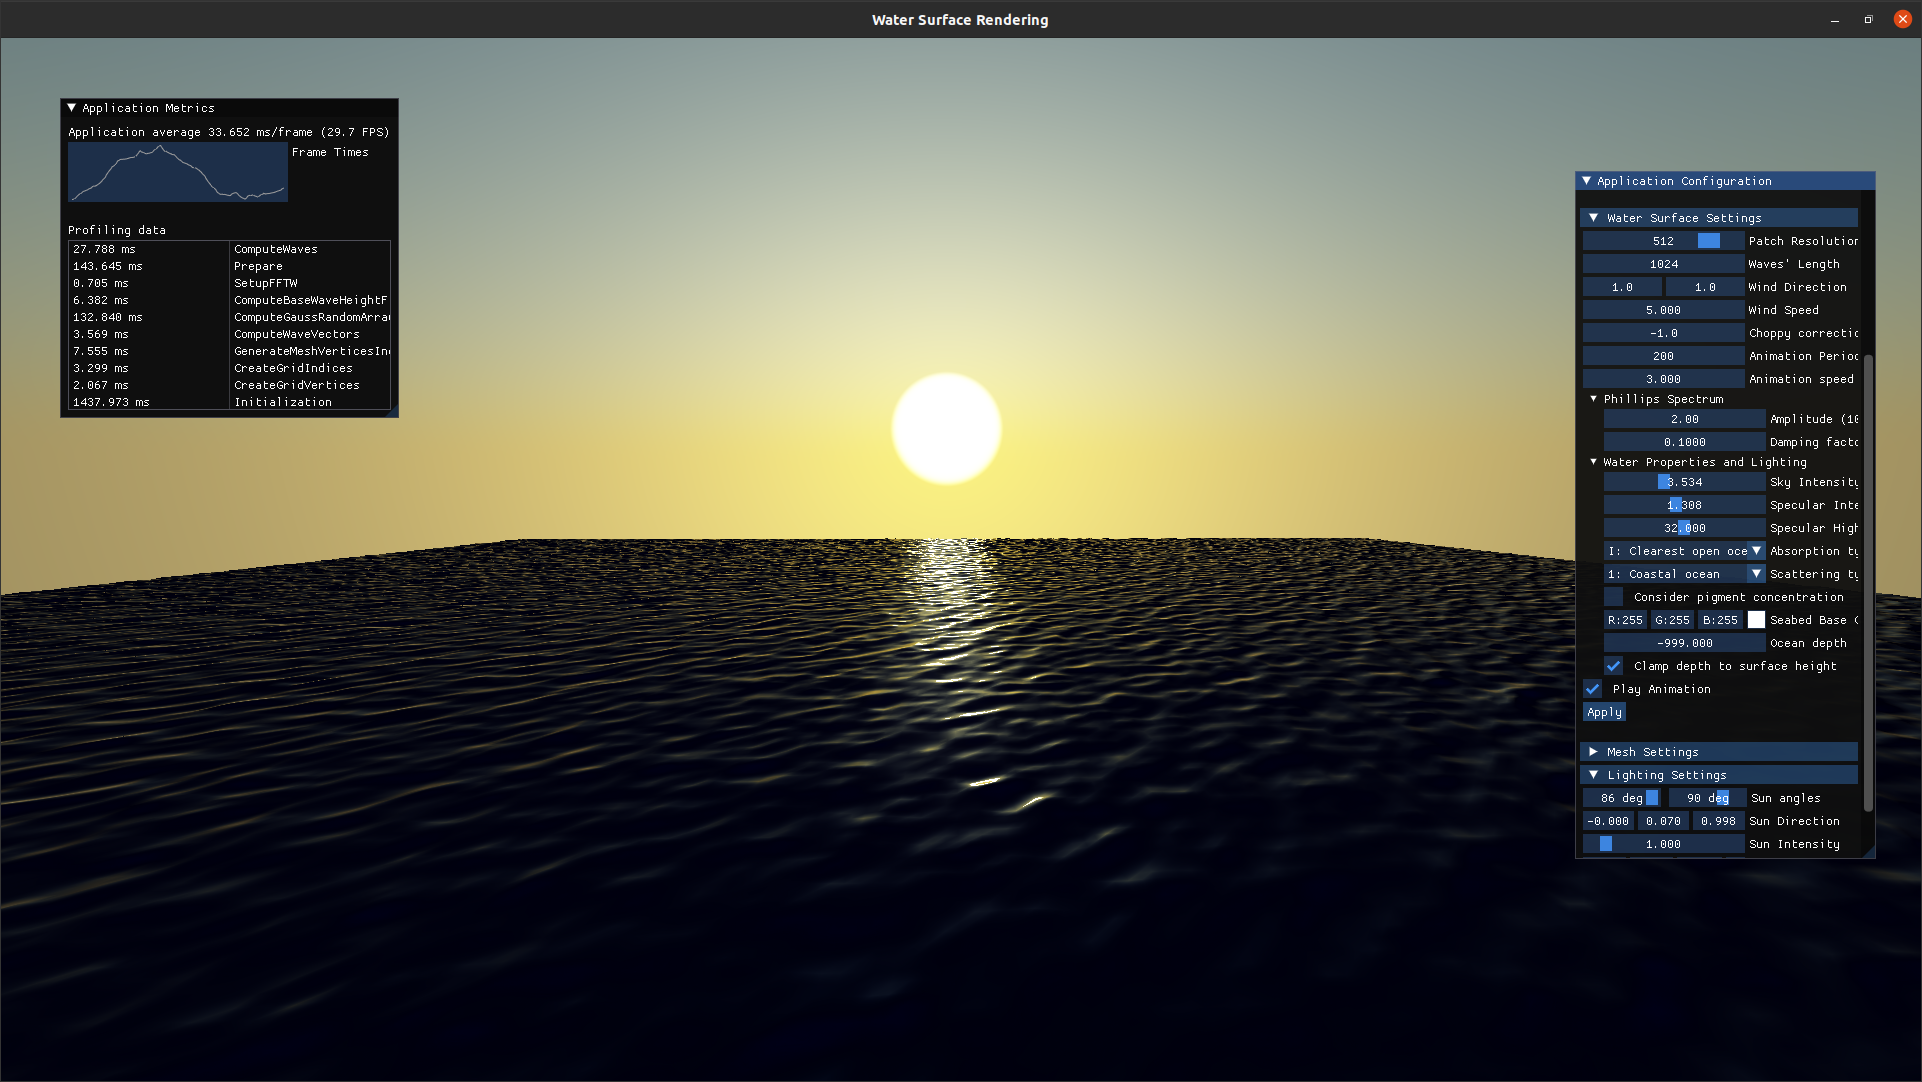The width and height of the screenshot is (1922, 1082).
Task: Collapse the Lighting Settings section
Action: coord(1594,775)
